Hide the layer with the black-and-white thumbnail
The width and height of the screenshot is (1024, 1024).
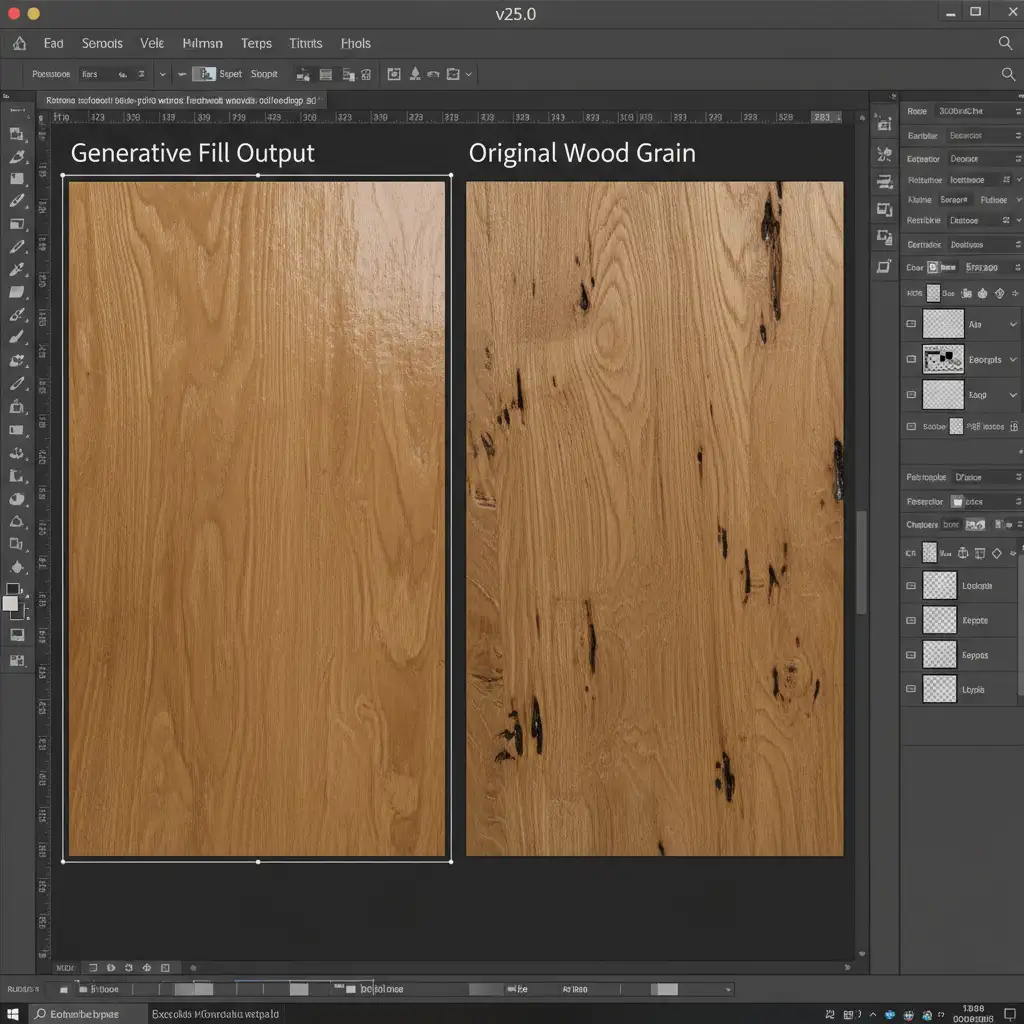pyautogui.click(x=911, y=359)
